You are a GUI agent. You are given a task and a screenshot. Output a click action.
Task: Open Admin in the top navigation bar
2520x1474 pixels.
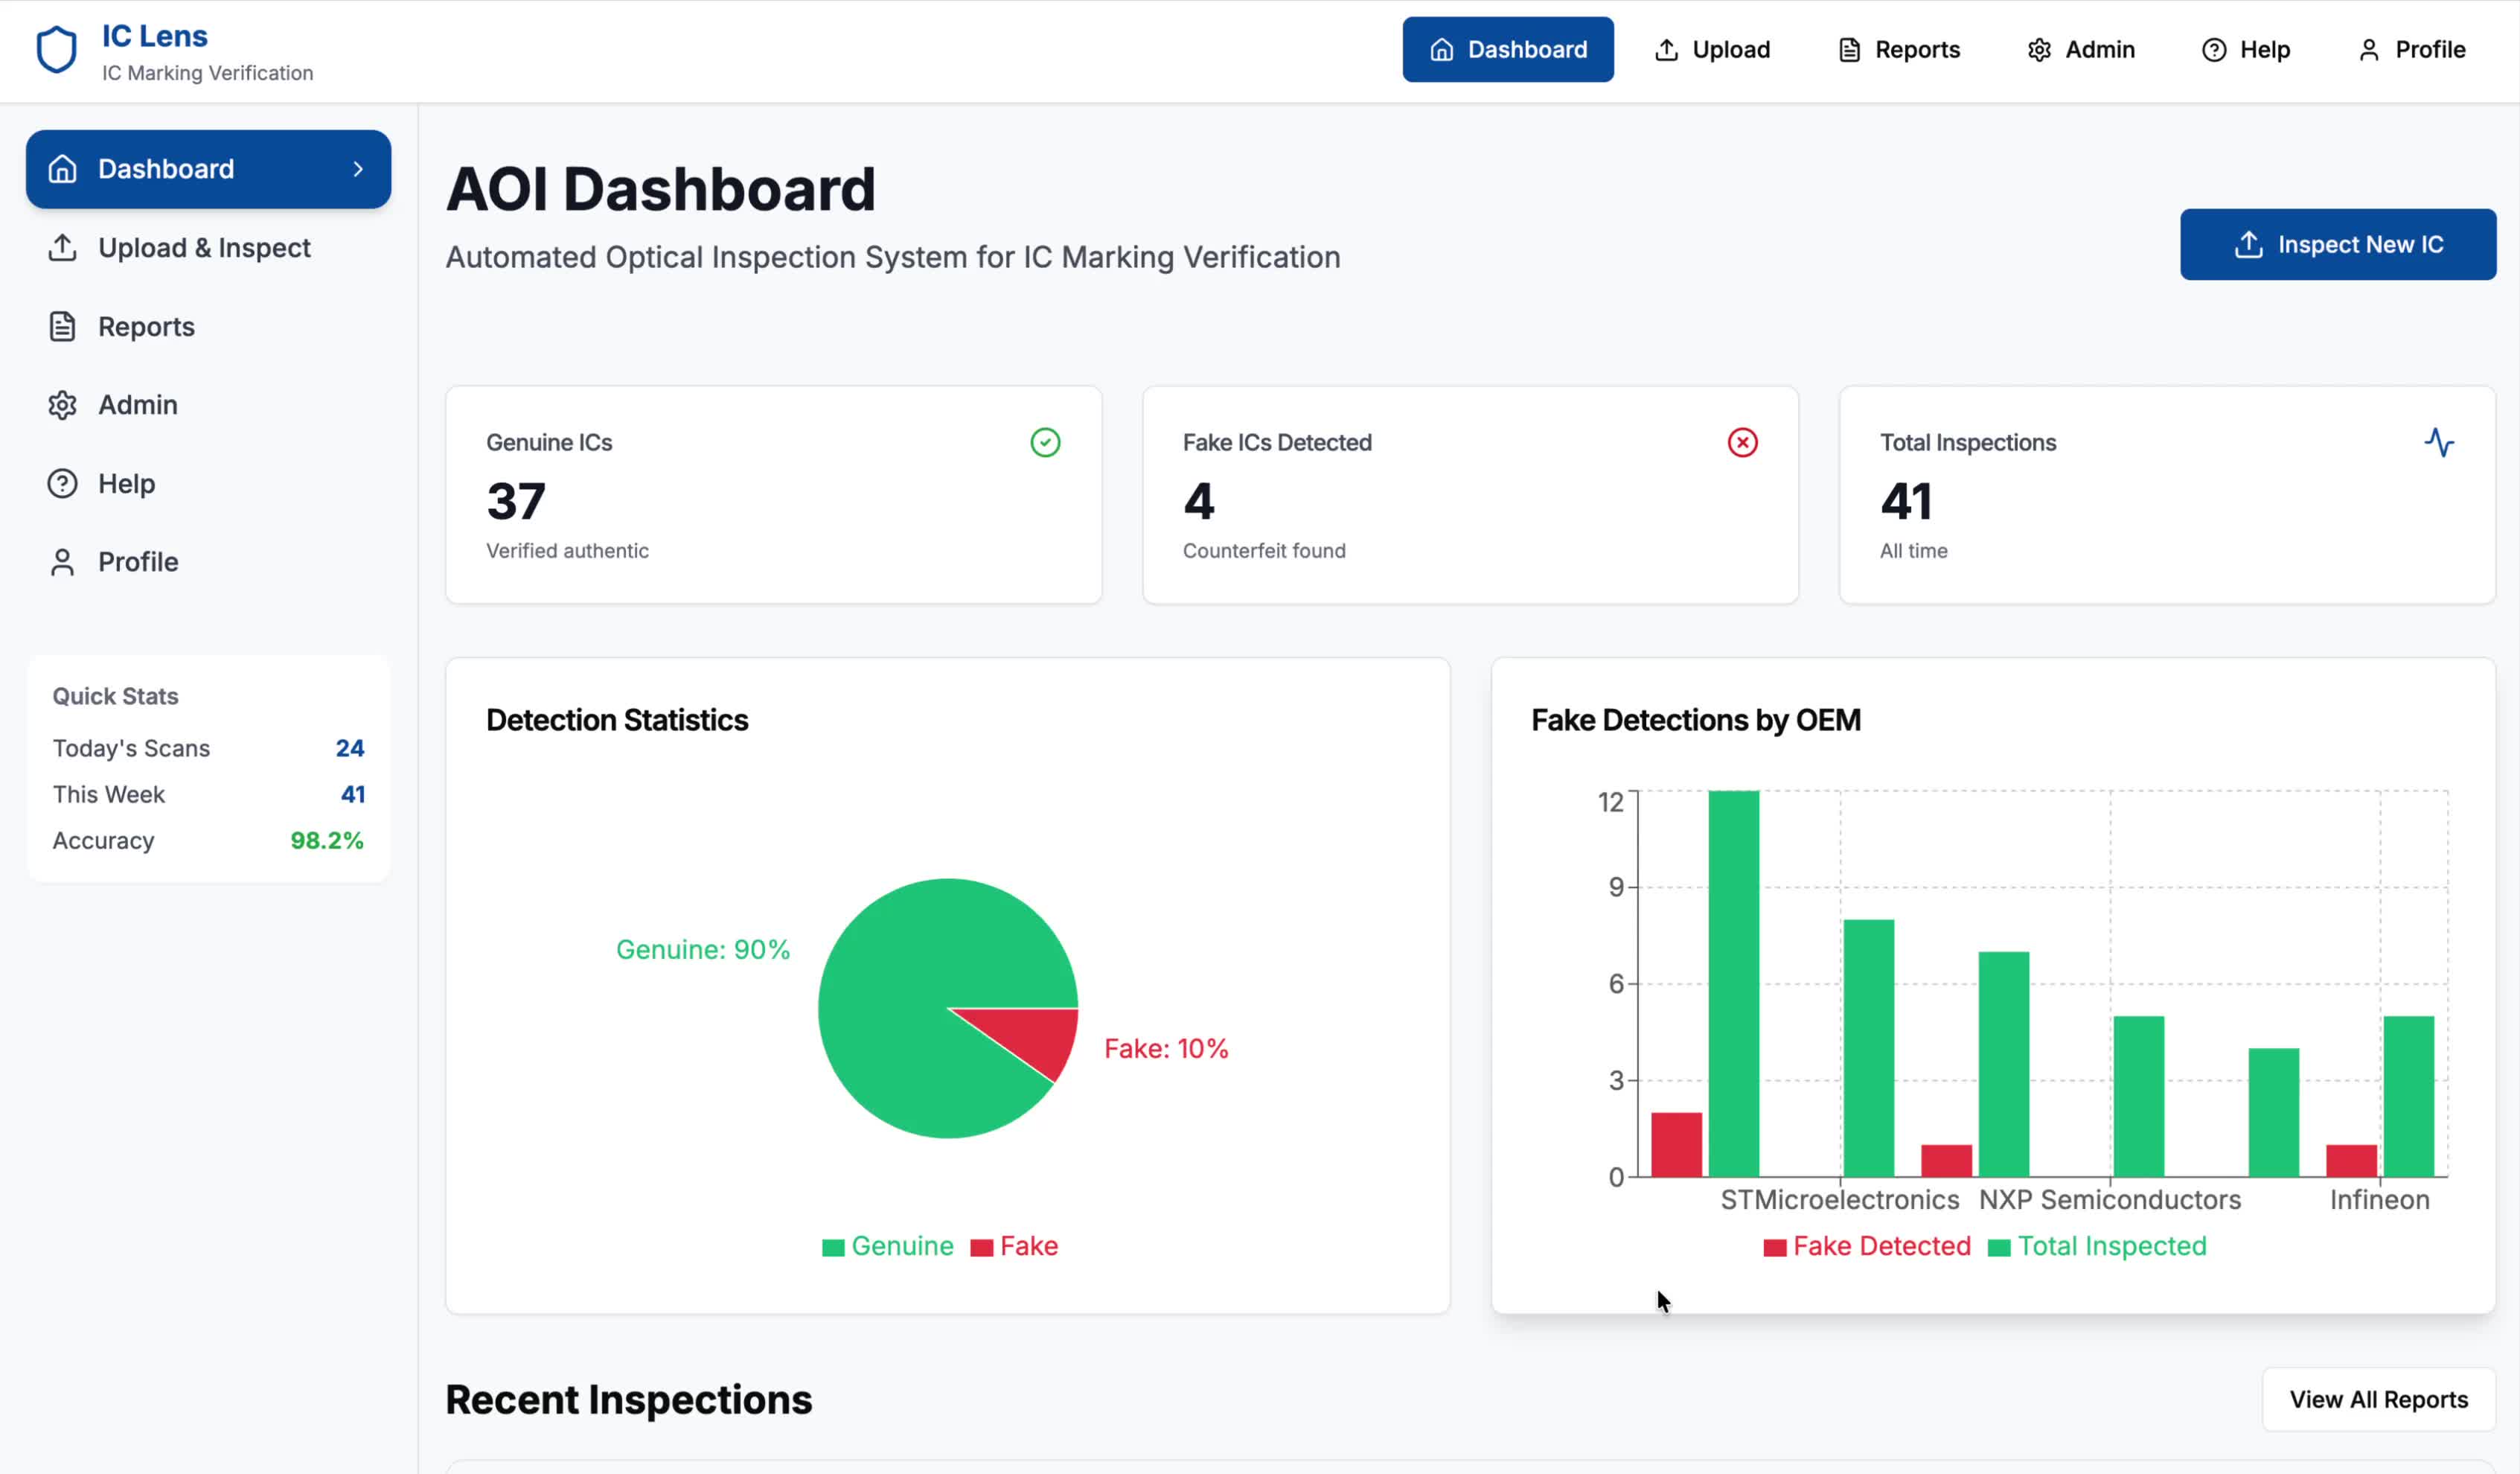pos(2081,50)
